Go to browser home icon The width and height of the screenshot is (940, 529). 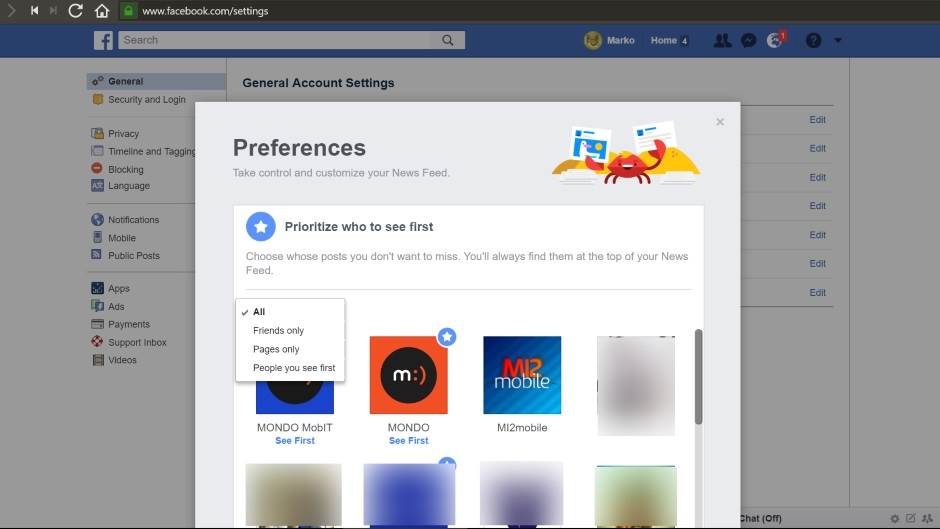coord(102,11)
